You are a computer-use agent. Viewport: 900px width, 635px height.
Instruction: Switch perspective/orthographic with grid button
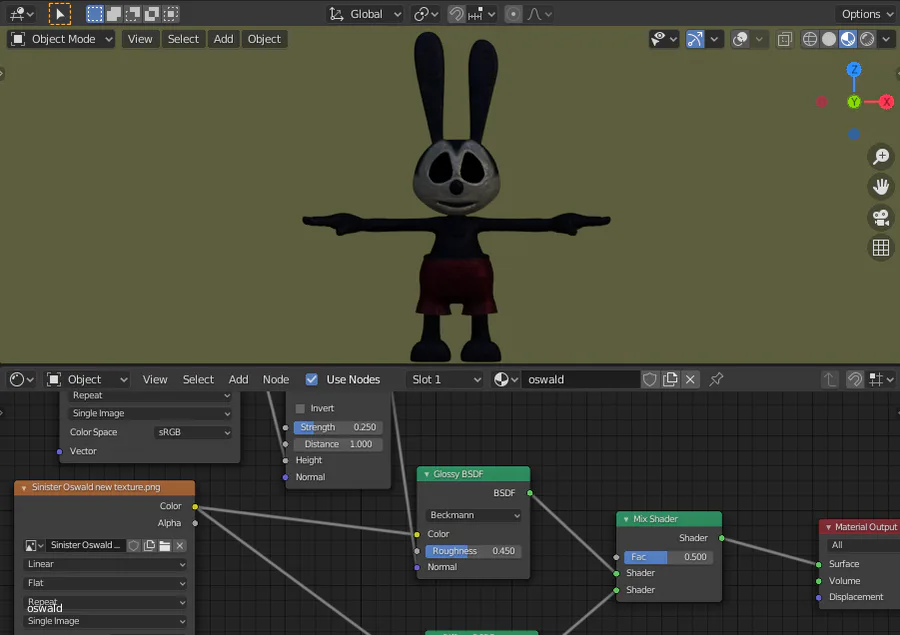[881, 248]
